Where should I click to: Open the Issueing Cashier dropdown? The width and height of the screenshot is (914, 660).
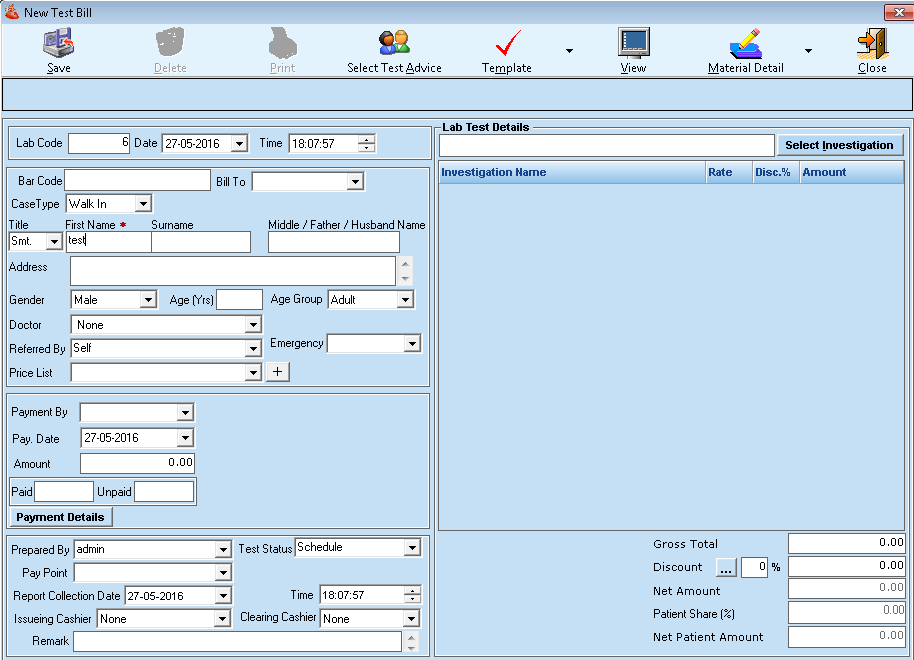[222, 619]
